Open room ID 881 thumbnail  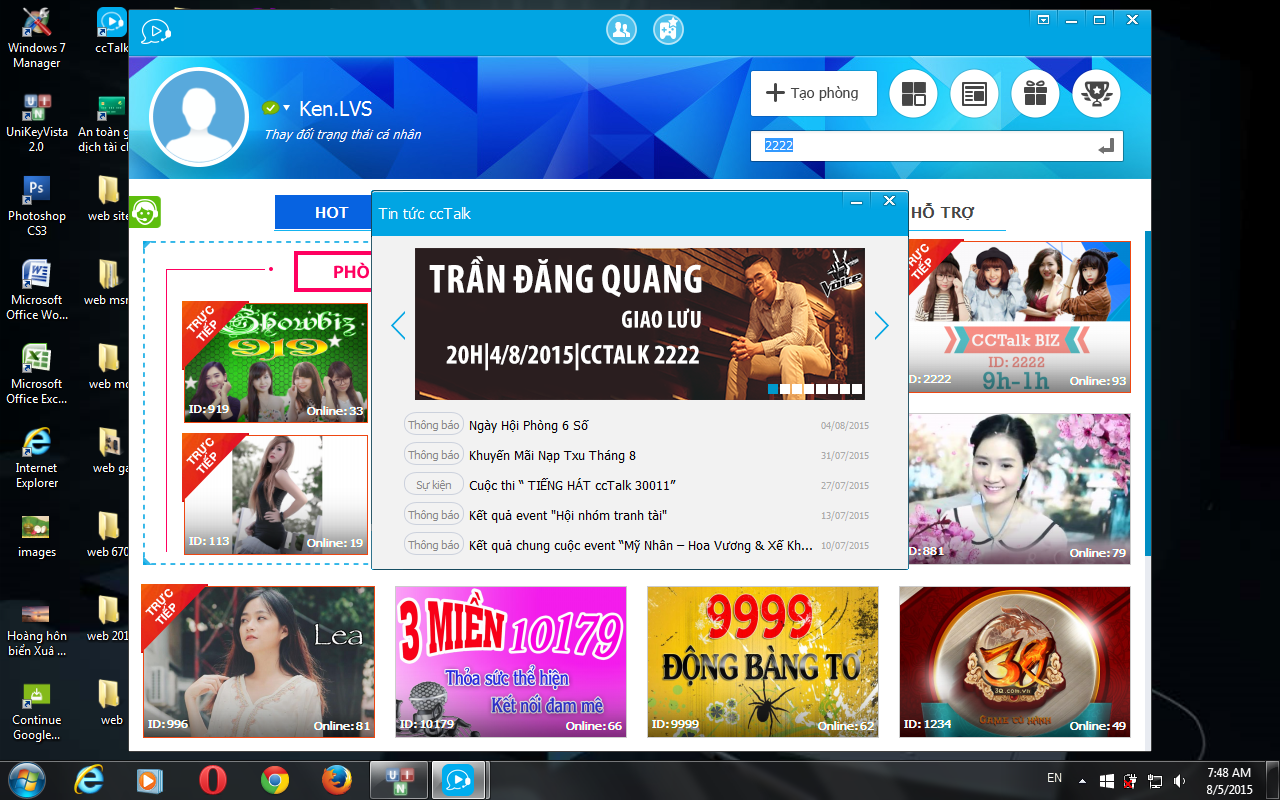(1019, 489)
